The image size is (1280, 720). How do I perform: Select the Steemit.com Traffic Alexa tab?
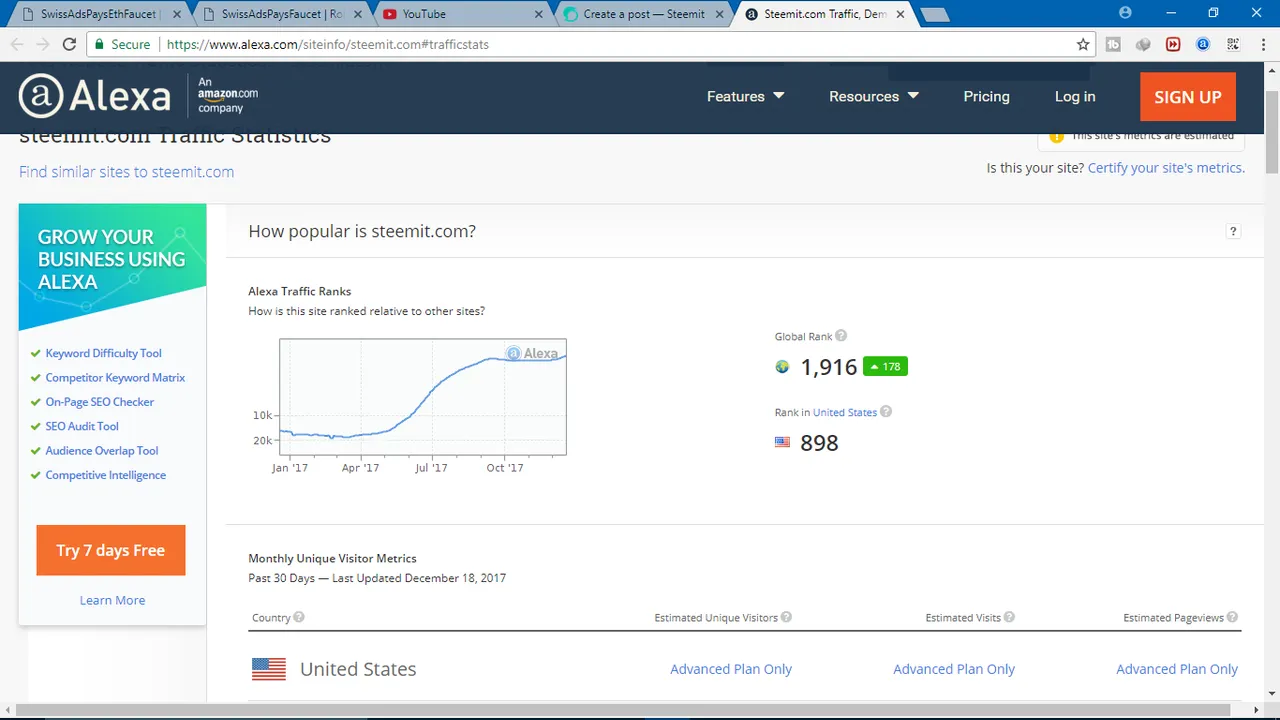pyautogui.click(x=825, y=14)
